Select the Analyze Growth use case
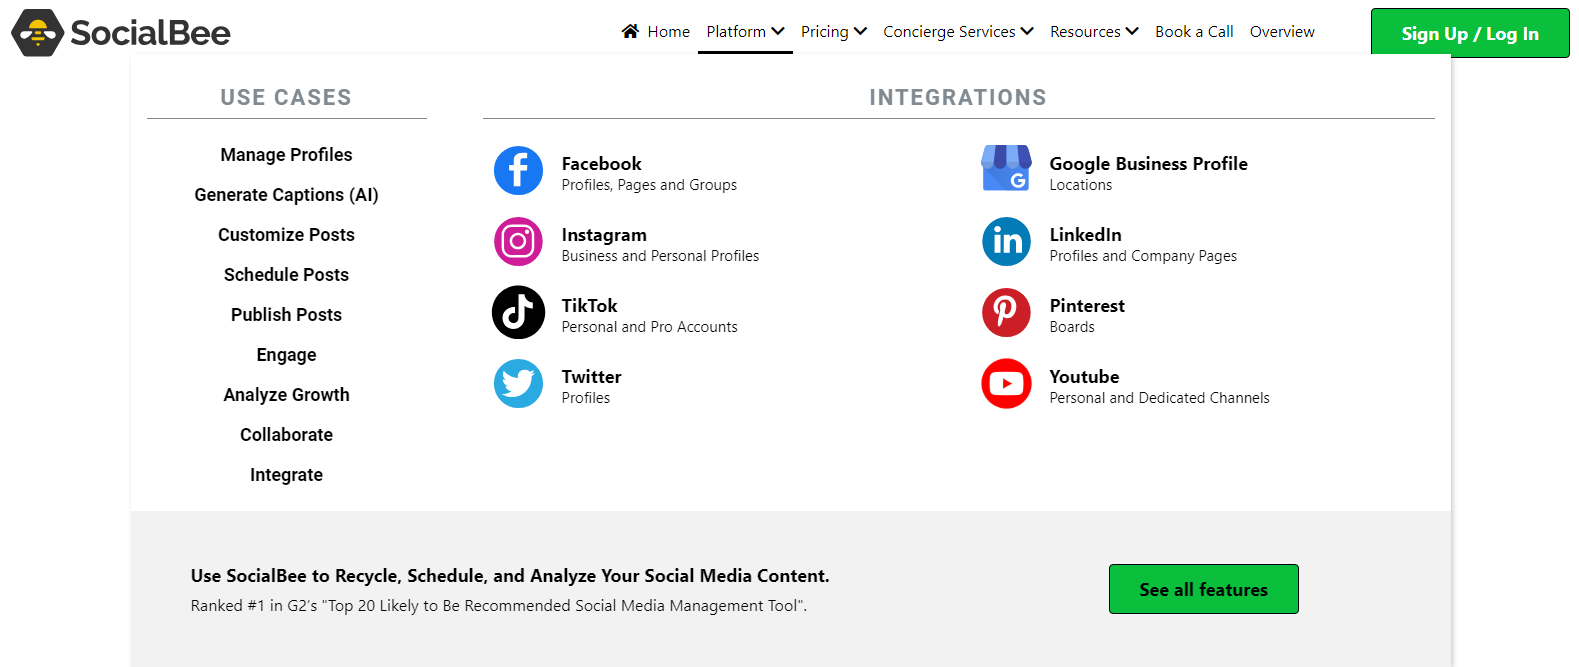 tap(286, 395)
